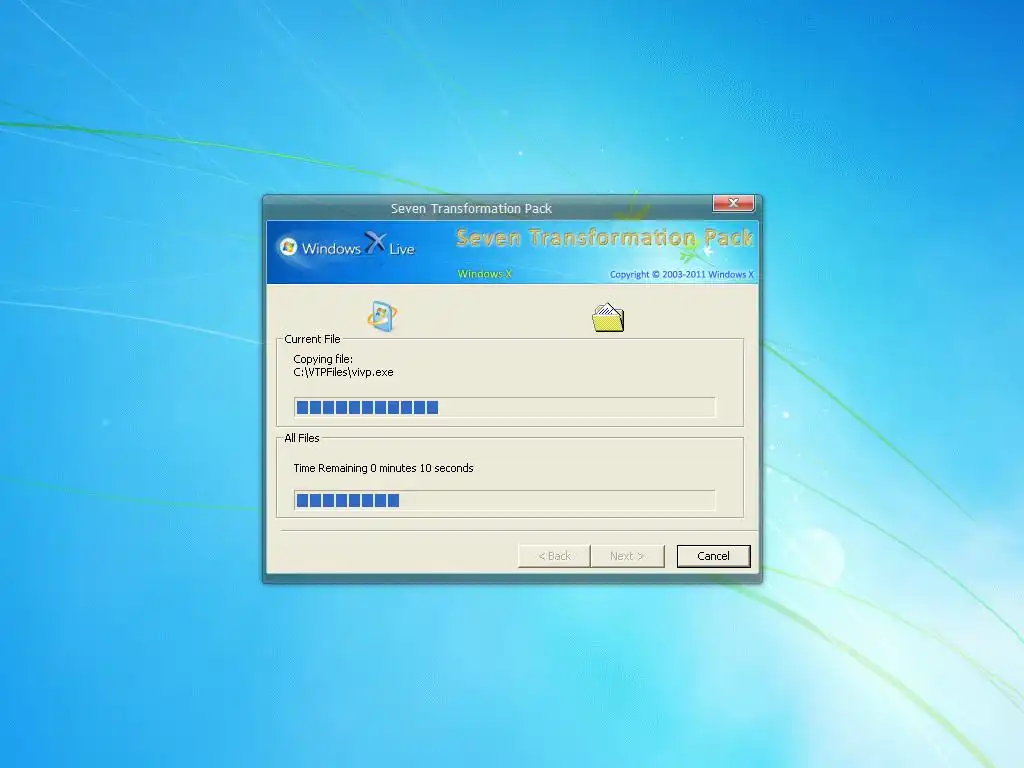Click the All Files progress bar
Screen dimensions: 1024x768
pyautogui.click(x=505, y=500)
